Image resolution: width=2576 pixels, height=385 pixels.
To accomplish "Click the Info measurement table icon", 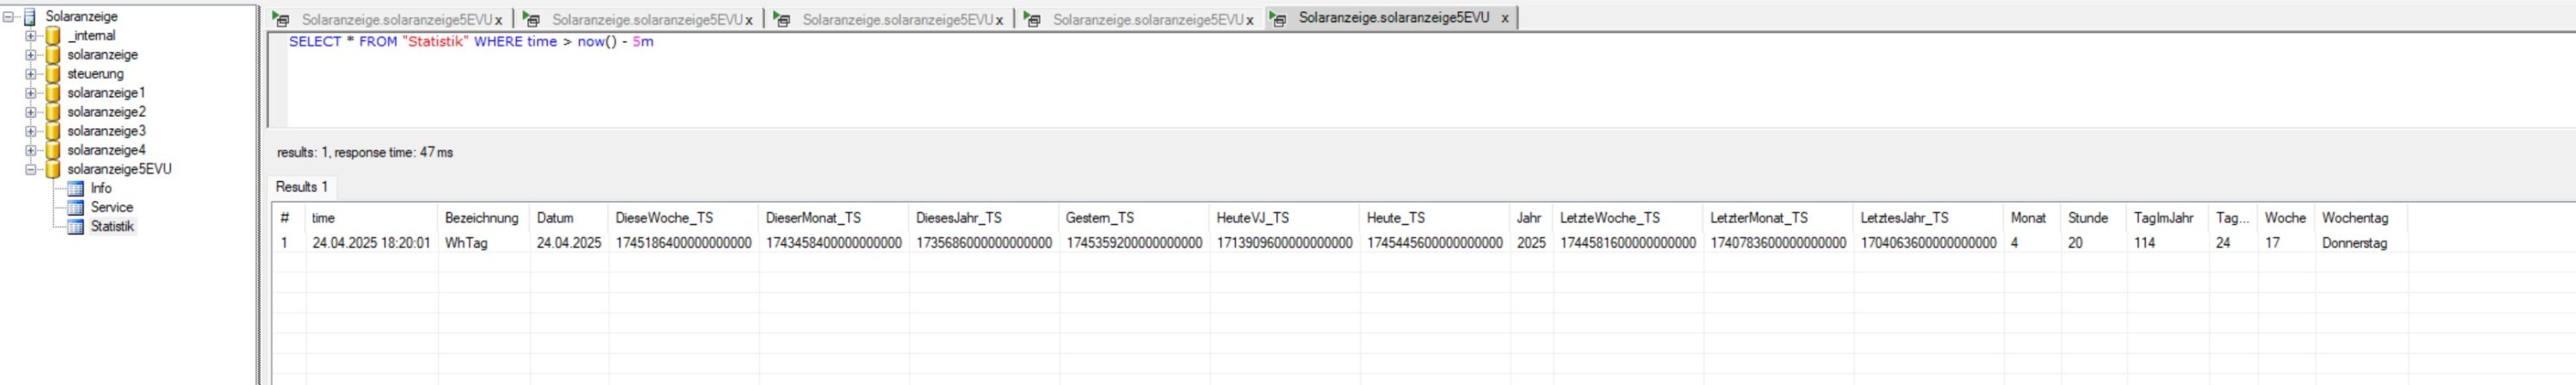I will (x=75, y=188).
